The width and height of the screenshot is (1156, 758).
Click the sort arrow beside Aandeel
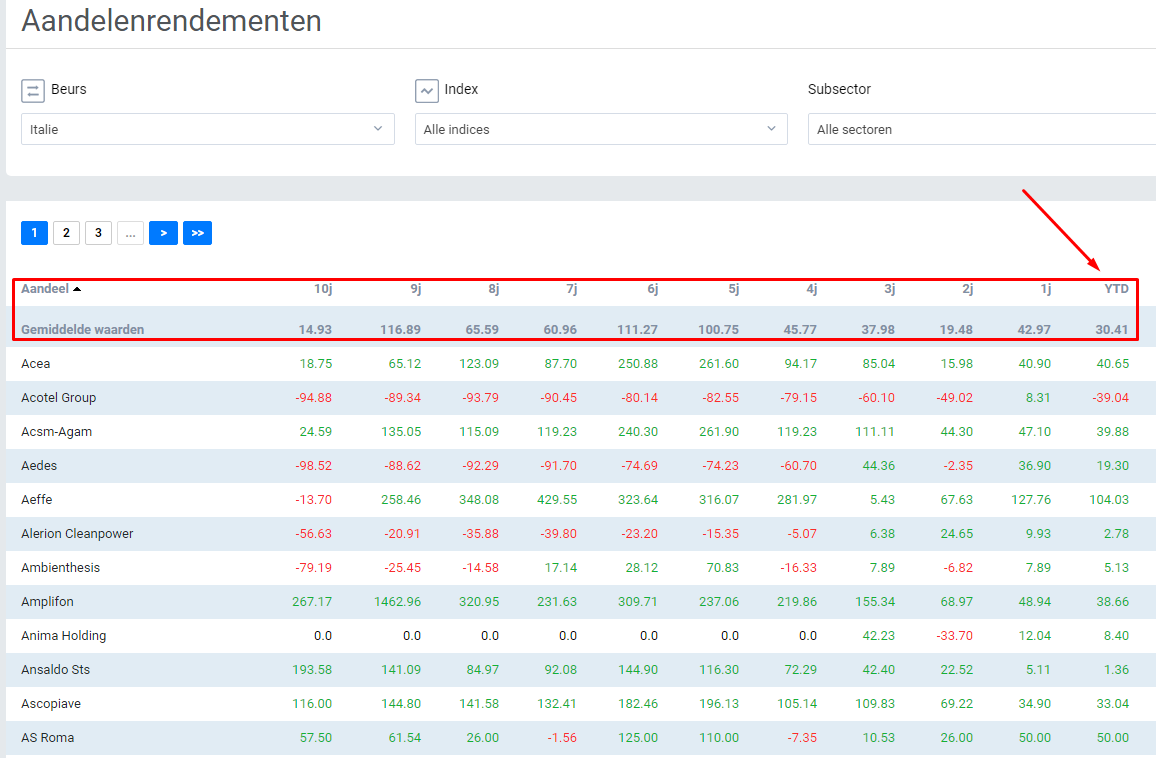tap(77, 289)
